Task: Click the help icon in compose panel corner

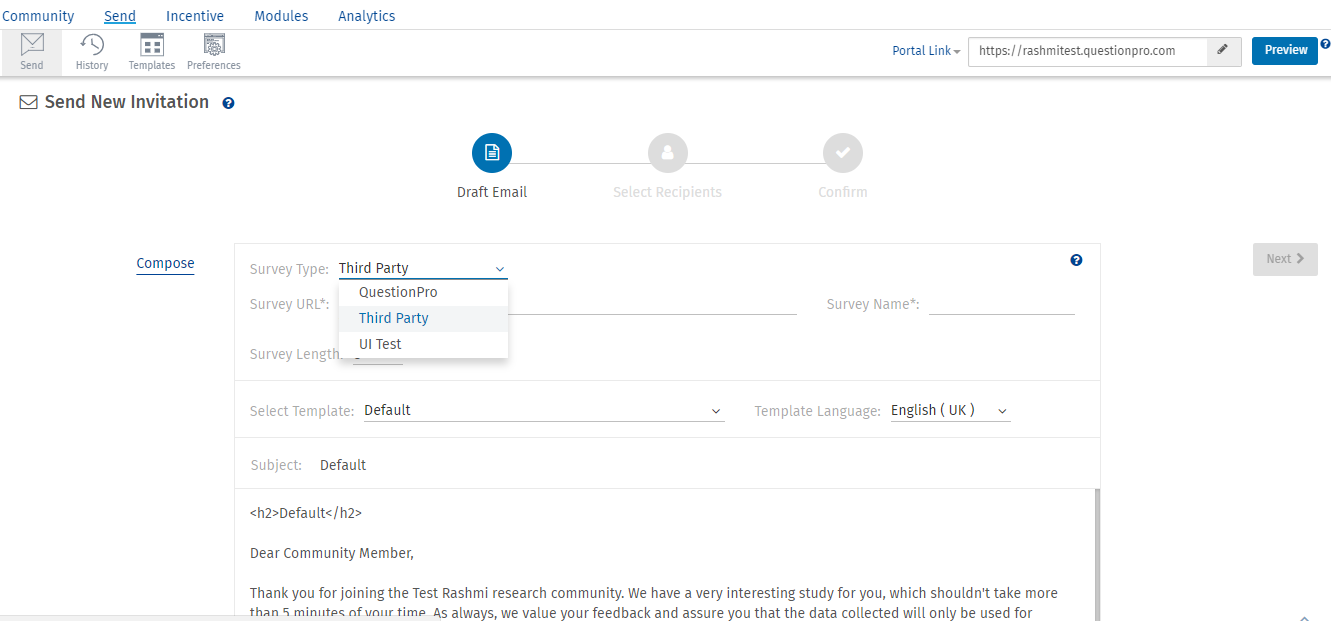Action: (1076, 260)
